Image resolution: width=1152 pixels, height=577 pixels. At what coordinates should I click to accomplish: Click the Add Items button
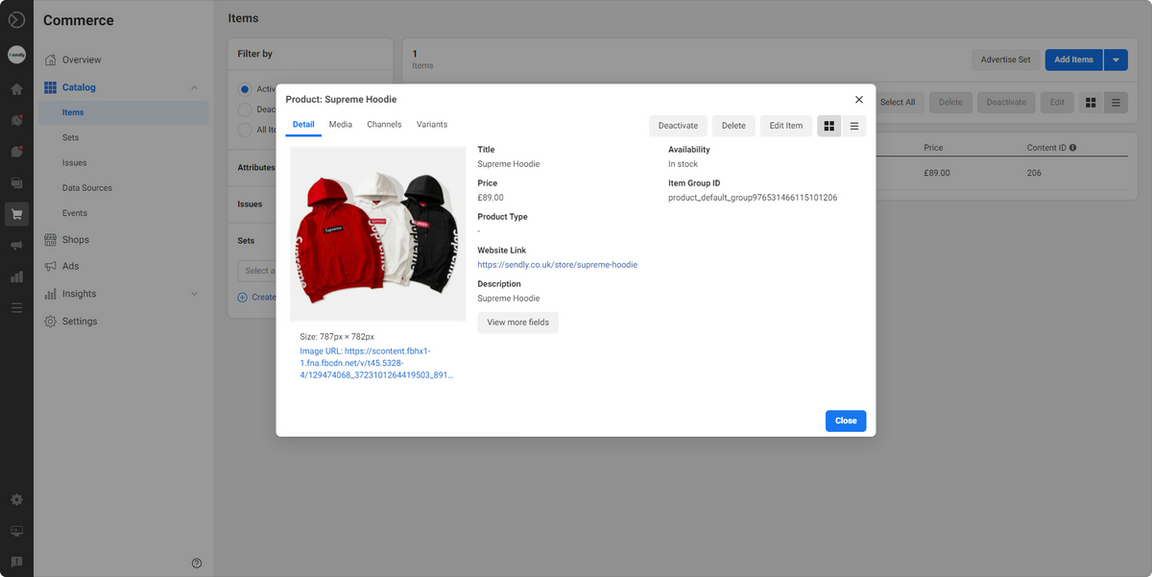(1073, 60)
